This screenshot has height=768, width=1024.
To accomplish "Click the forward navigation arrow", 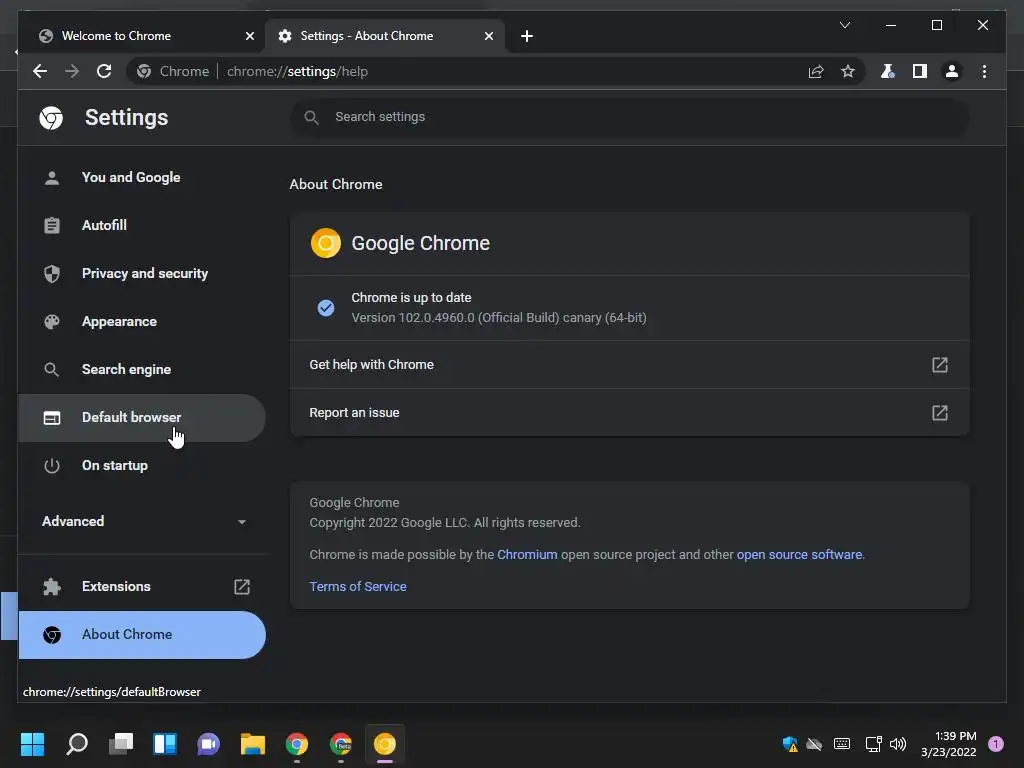I will (x=72, y=71).
